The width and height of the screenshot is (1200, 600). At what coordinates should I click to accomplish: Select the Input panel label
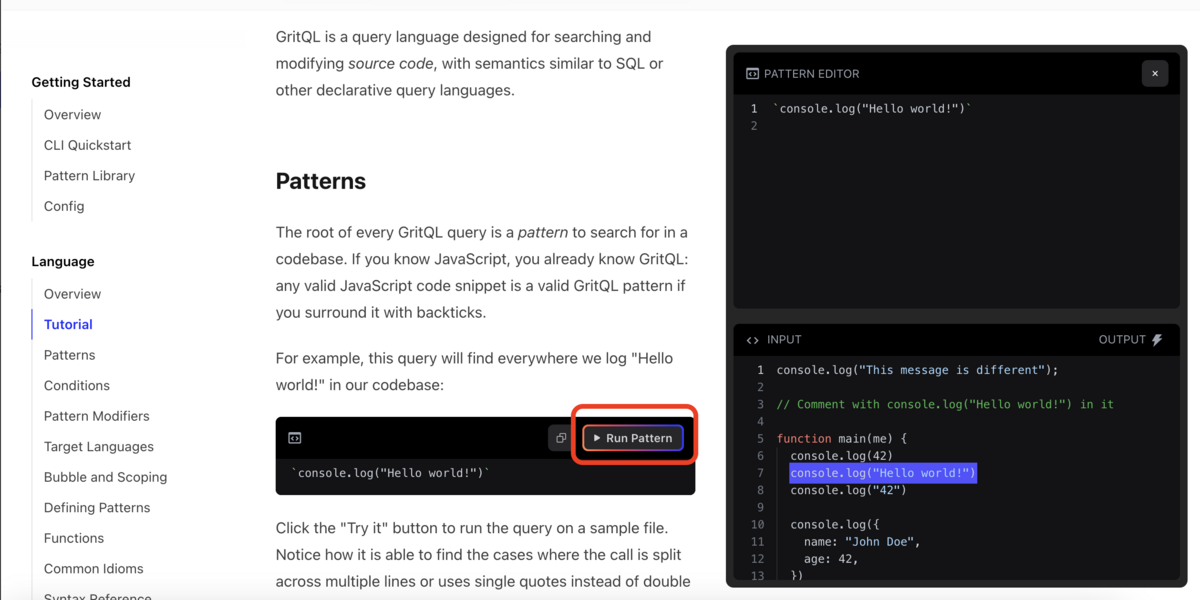(x=784, y=340)
